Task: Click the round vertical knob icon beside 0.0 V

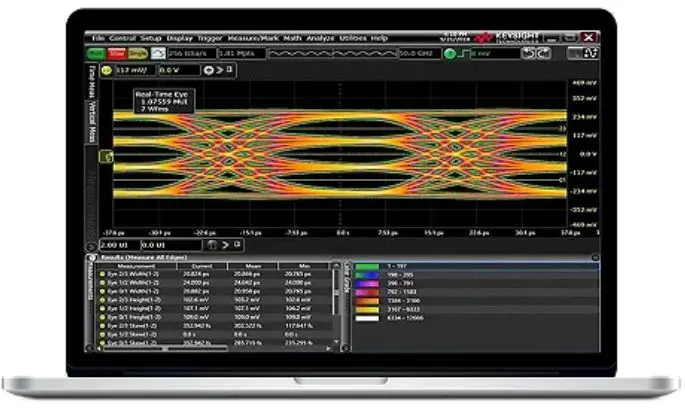Action: [x=209, y=70]
